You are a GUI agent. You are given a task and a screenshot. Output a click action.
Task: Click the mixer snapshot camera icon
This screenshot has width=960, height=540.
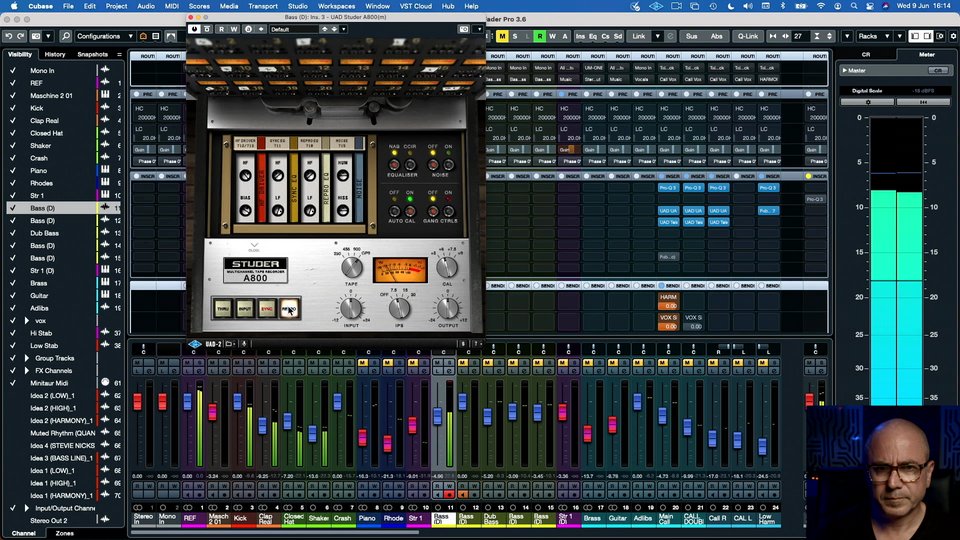(36, 36)
